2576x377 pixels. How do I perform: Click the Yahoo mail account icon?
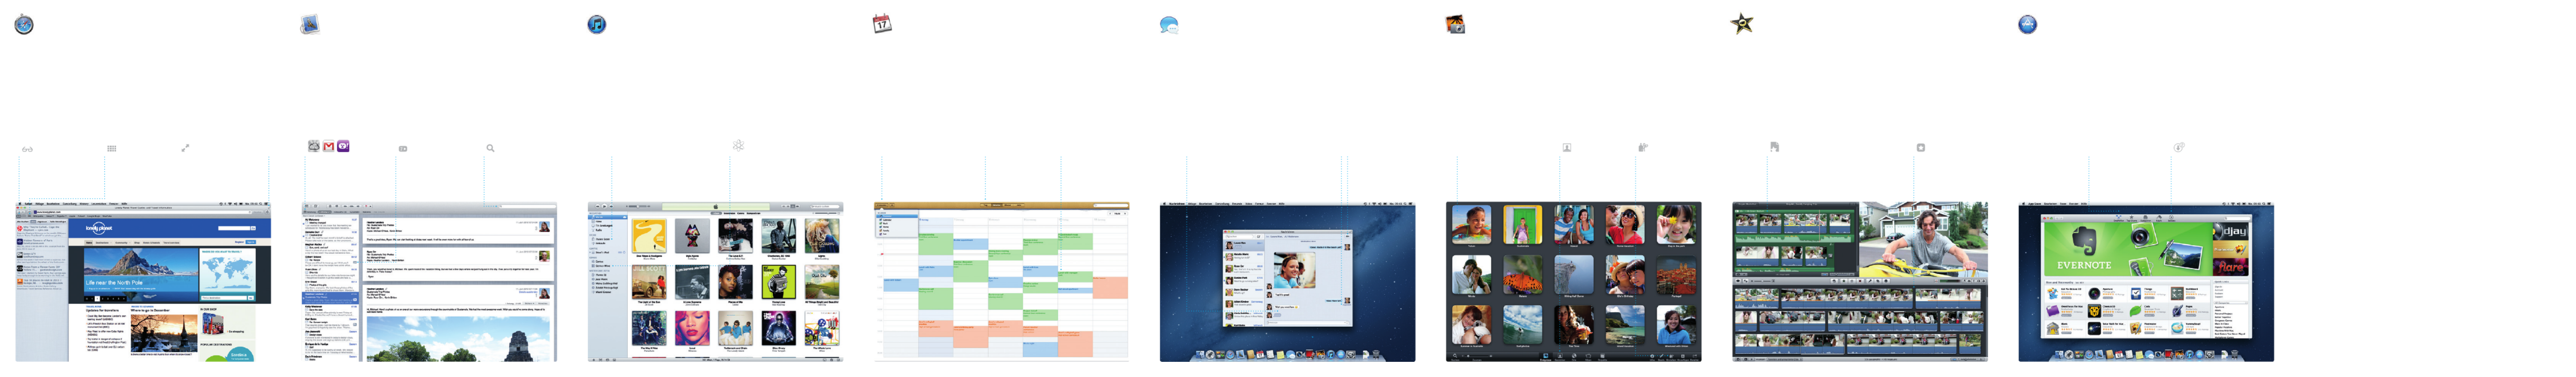pos(343,146)
